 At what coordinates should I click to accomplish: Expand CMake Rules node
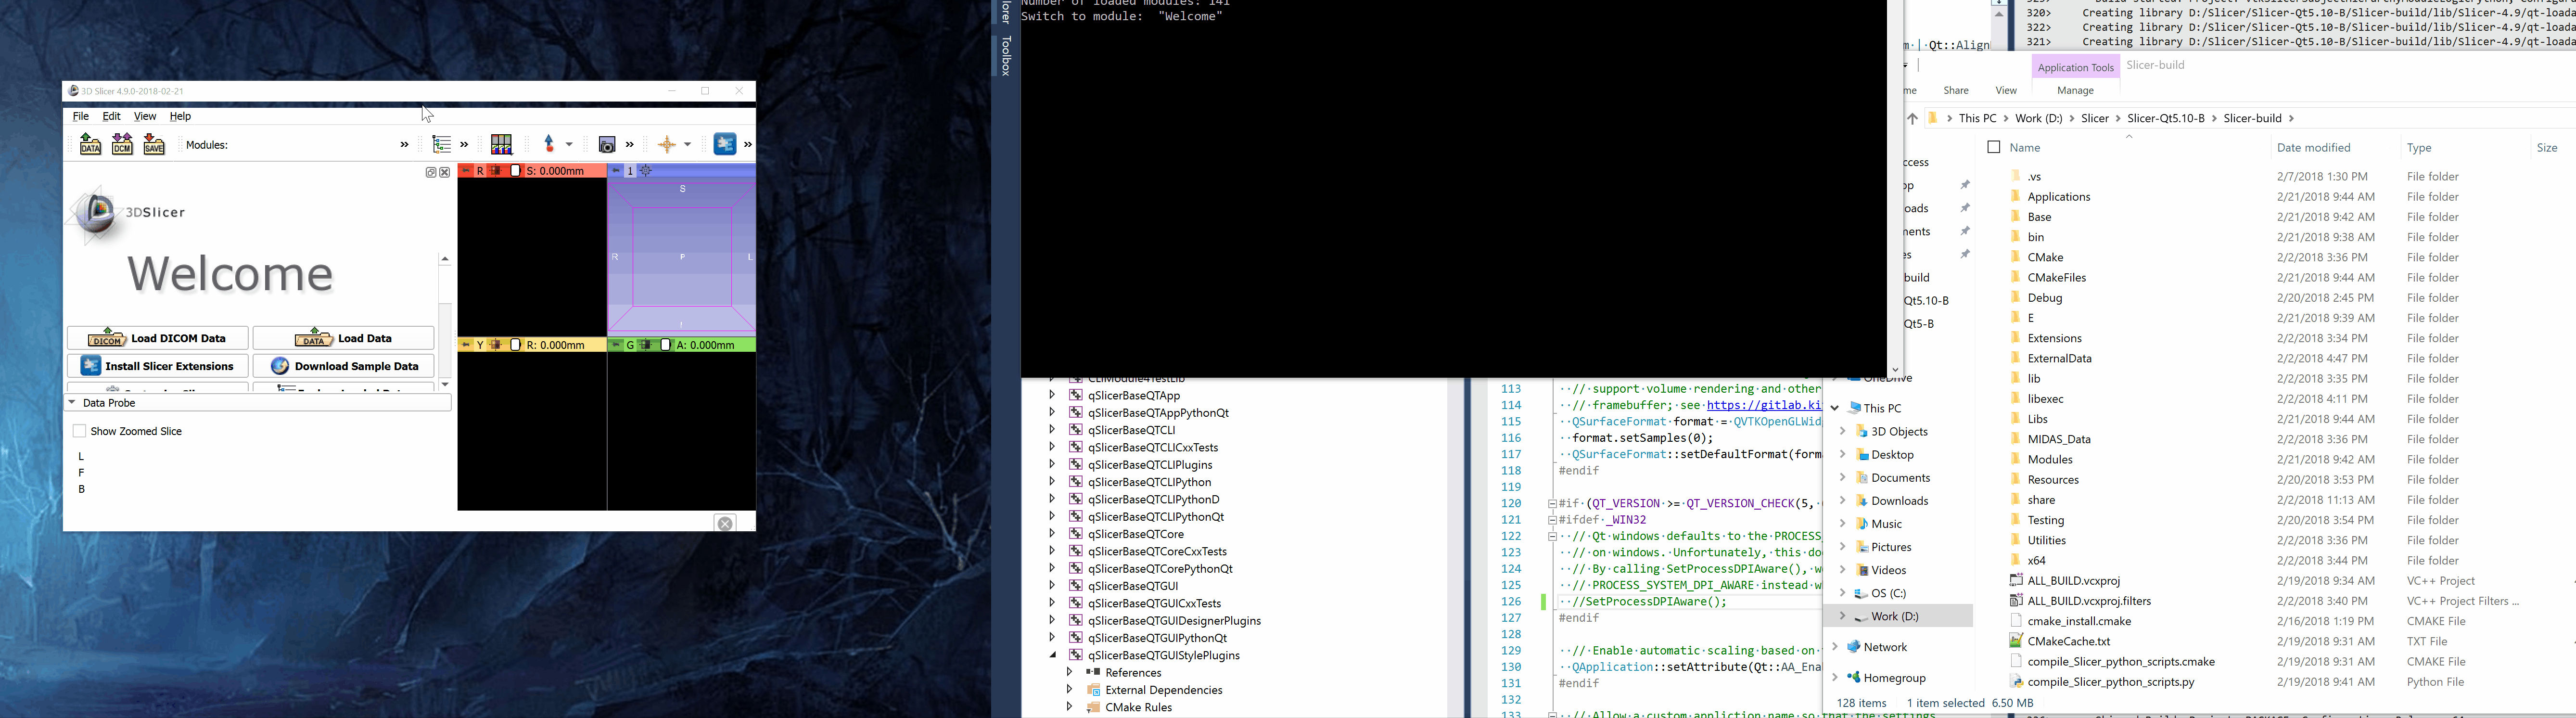1070,707
